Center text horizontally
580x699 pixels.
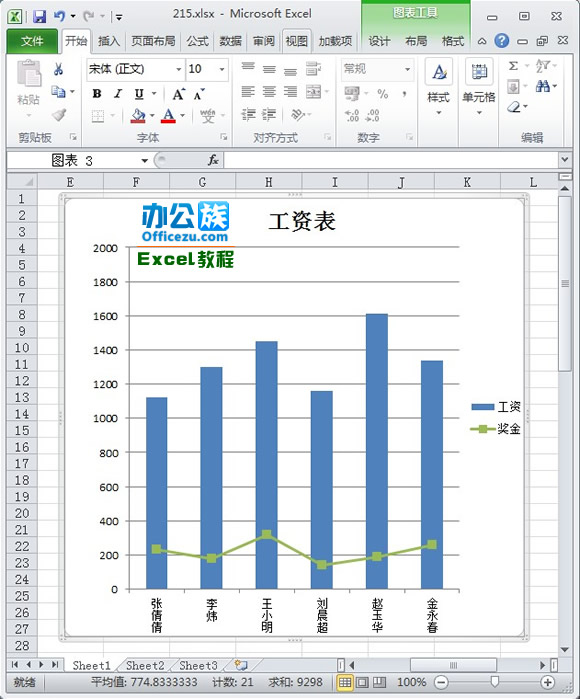coord(269,92)
